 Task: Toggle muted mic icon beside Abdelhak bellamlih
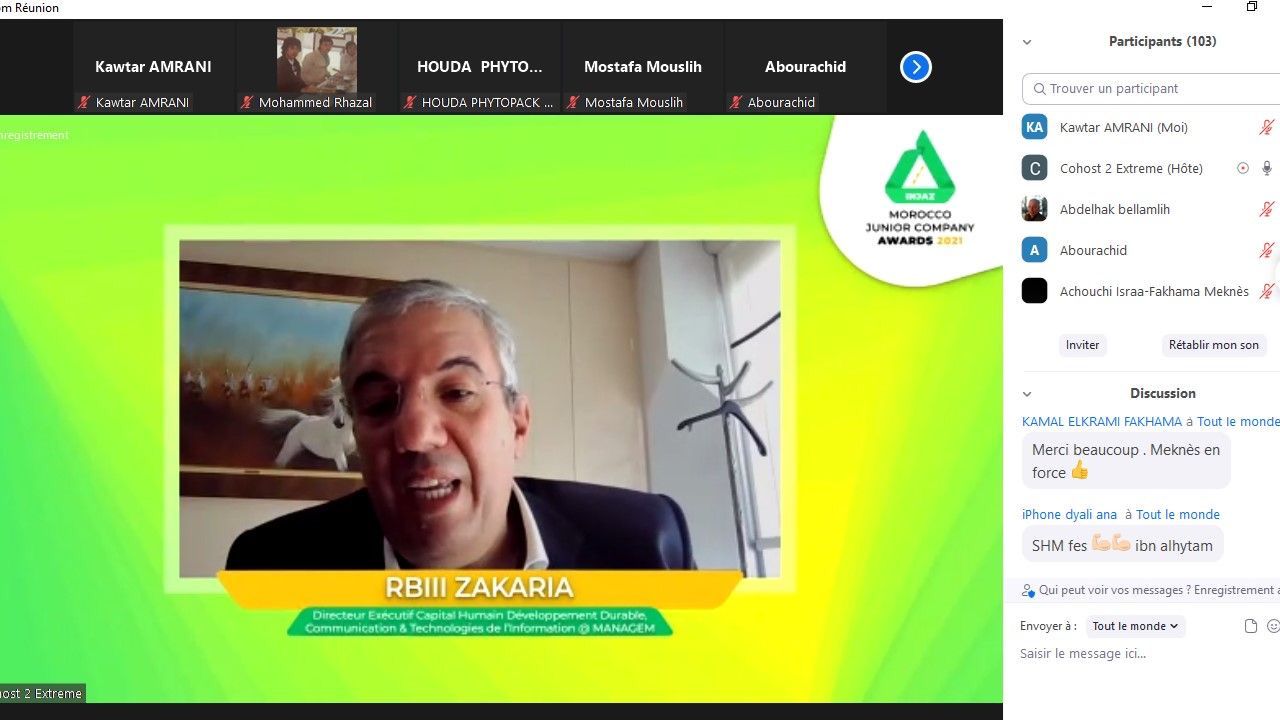(x=1266, y=209)
